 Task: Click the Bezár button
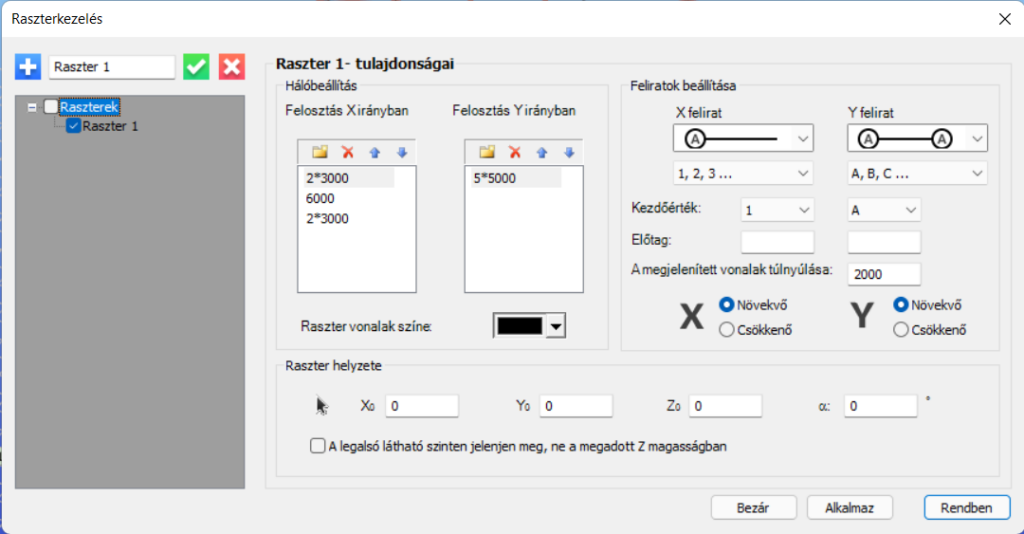(x=754, y=508)
